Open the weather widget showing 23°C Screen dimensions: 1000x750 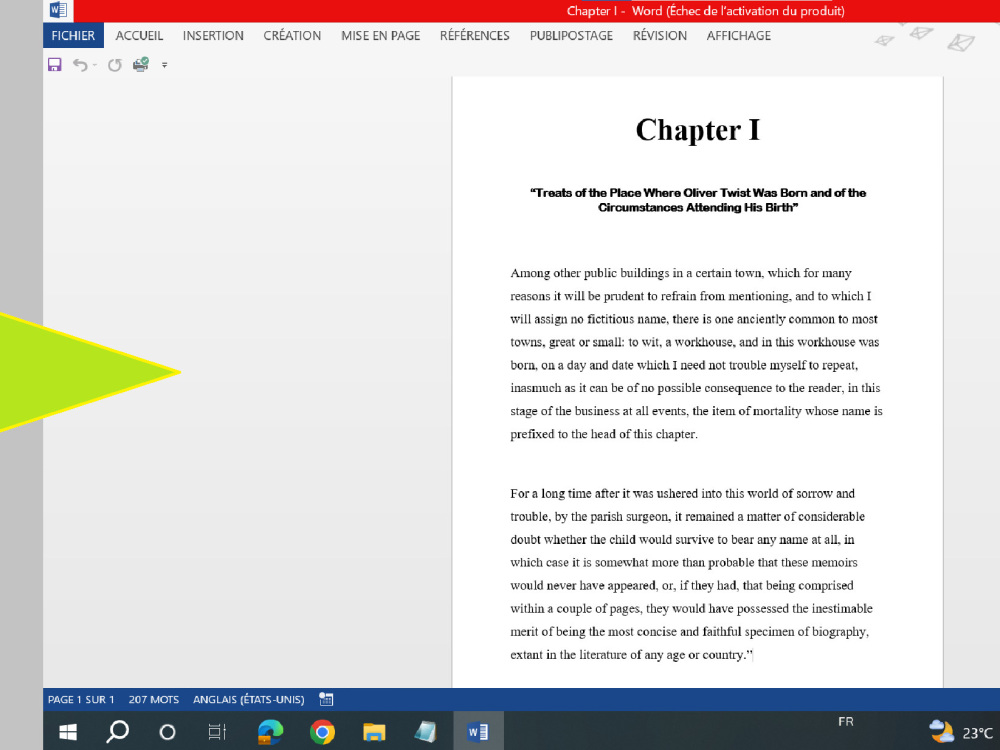(x=961, y=732)
